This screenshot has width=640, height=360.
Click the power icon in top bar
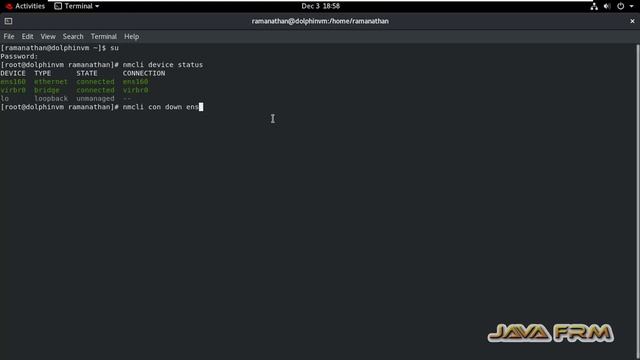point(620,6)
